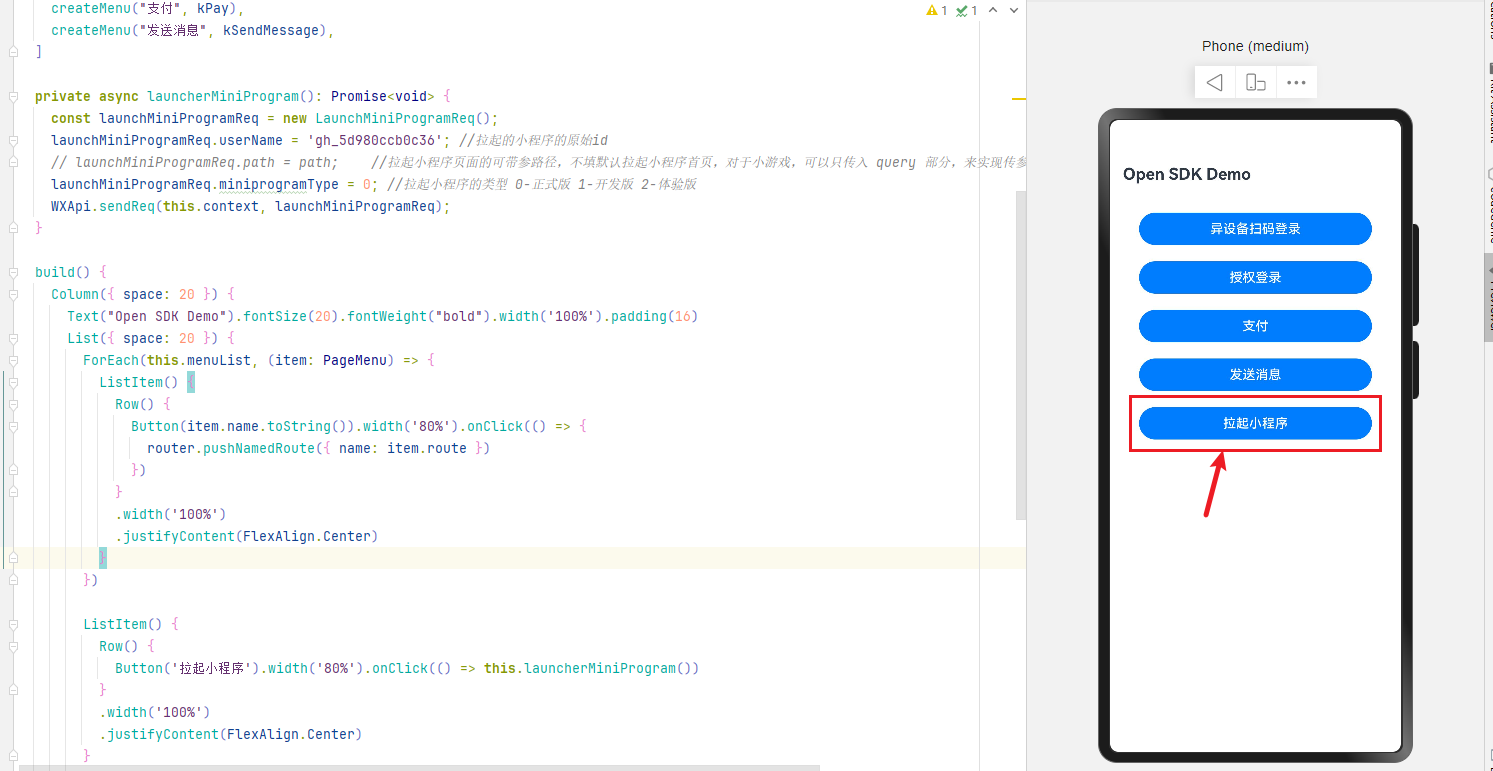Click WXApi.sendReq call line
The height and width of the screenshot is (771, 1493).
click(251, 207)
